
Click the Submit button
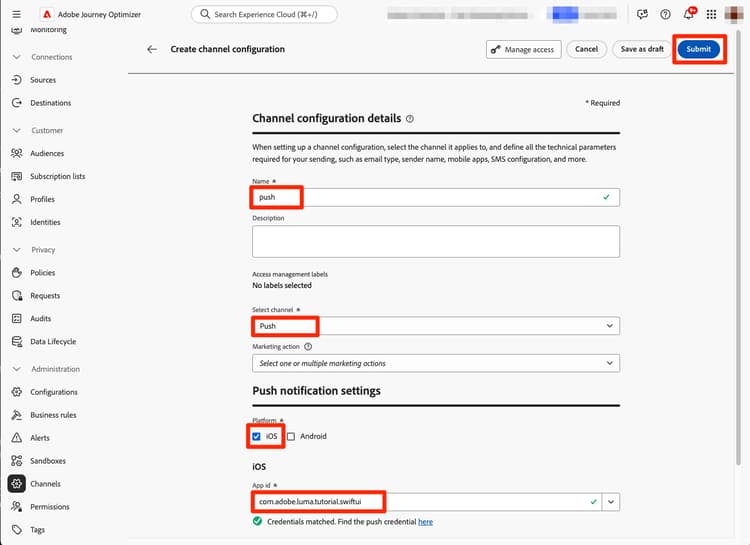tap(698, 49)
